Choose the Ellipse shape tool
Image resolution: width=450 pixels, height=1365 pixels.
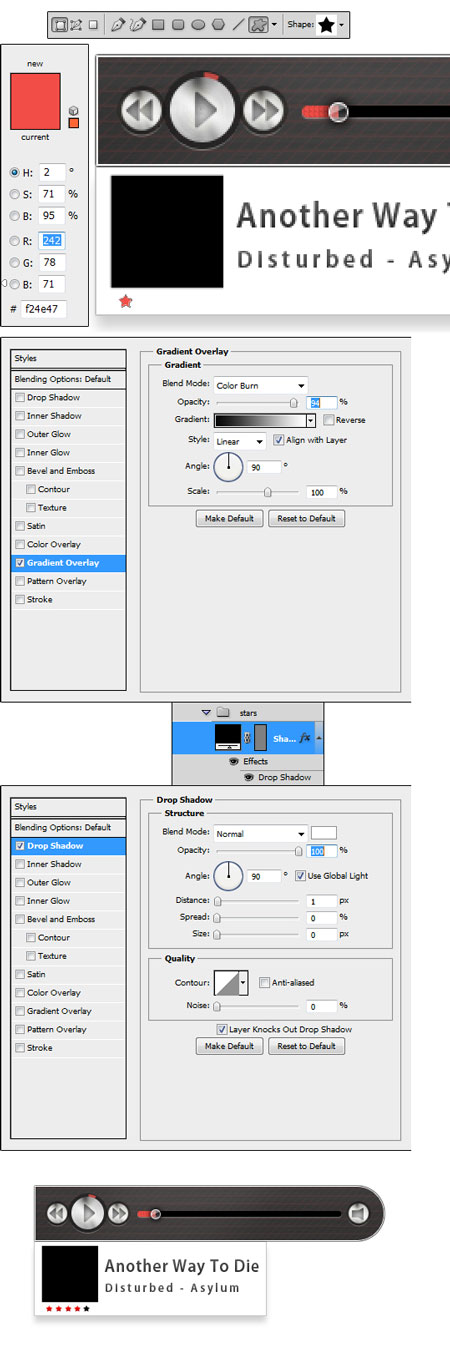coord(198,23)
